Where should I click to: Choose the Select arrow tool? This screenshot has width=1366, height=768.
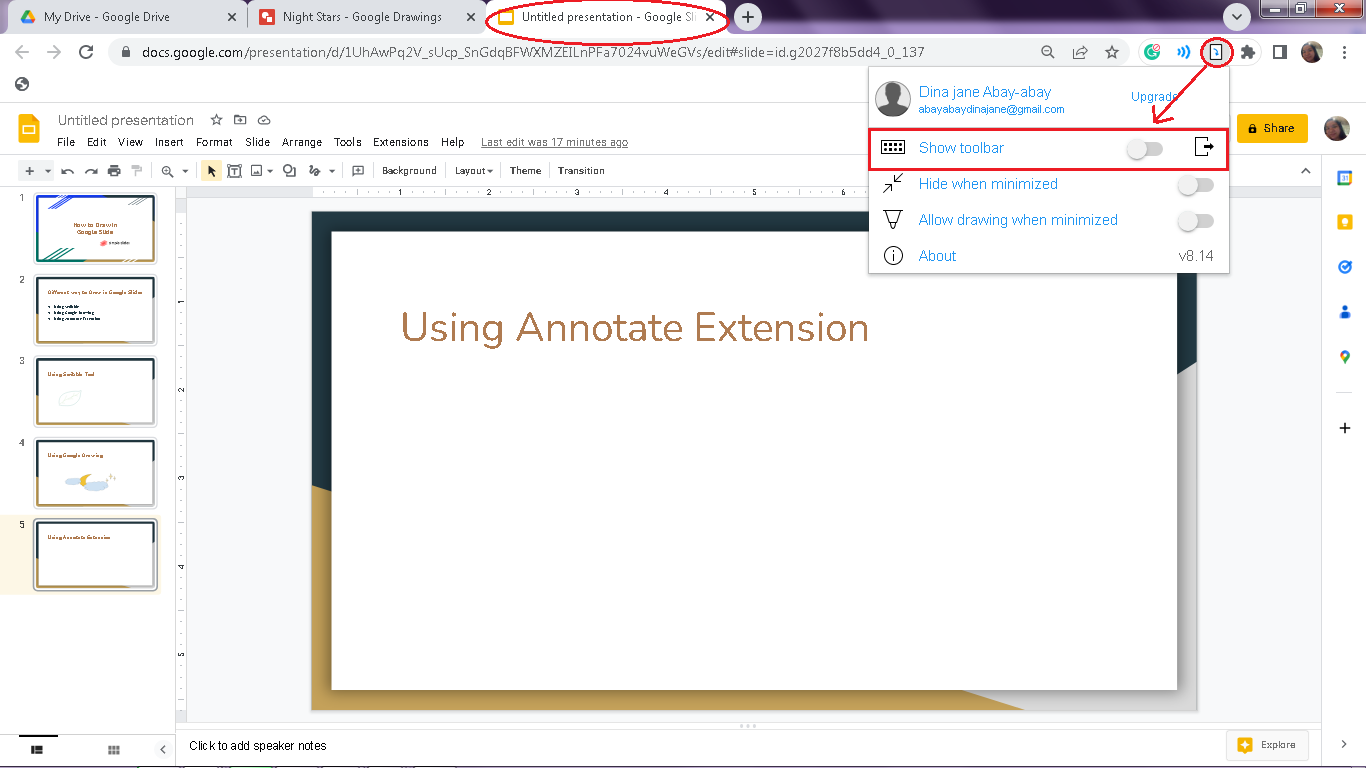pos(211,171)
